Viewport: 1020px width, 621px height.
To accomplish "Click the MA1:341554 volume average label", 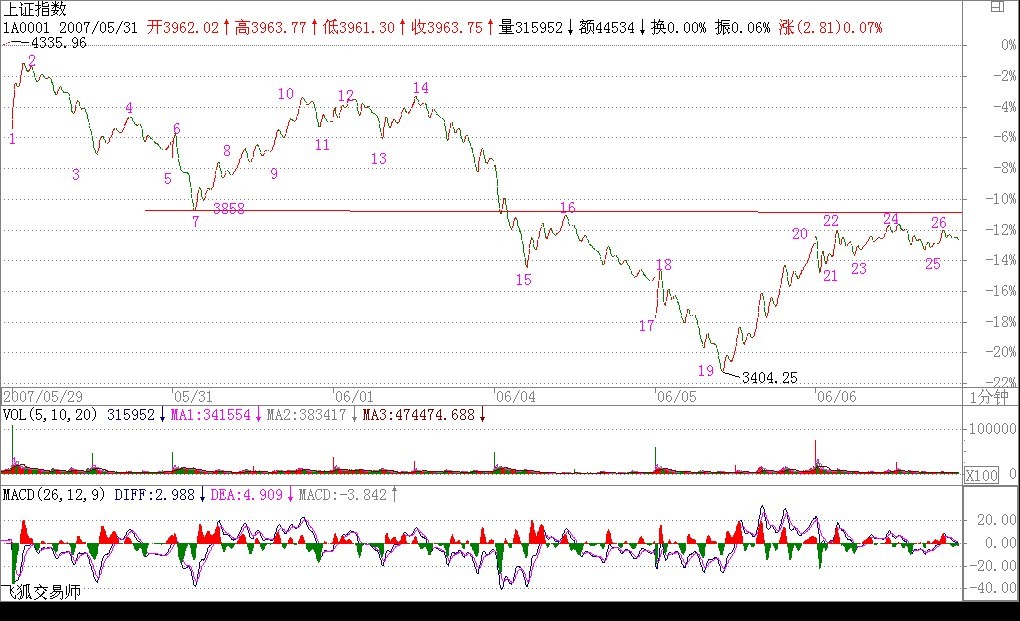I will (x=212, y=414).
